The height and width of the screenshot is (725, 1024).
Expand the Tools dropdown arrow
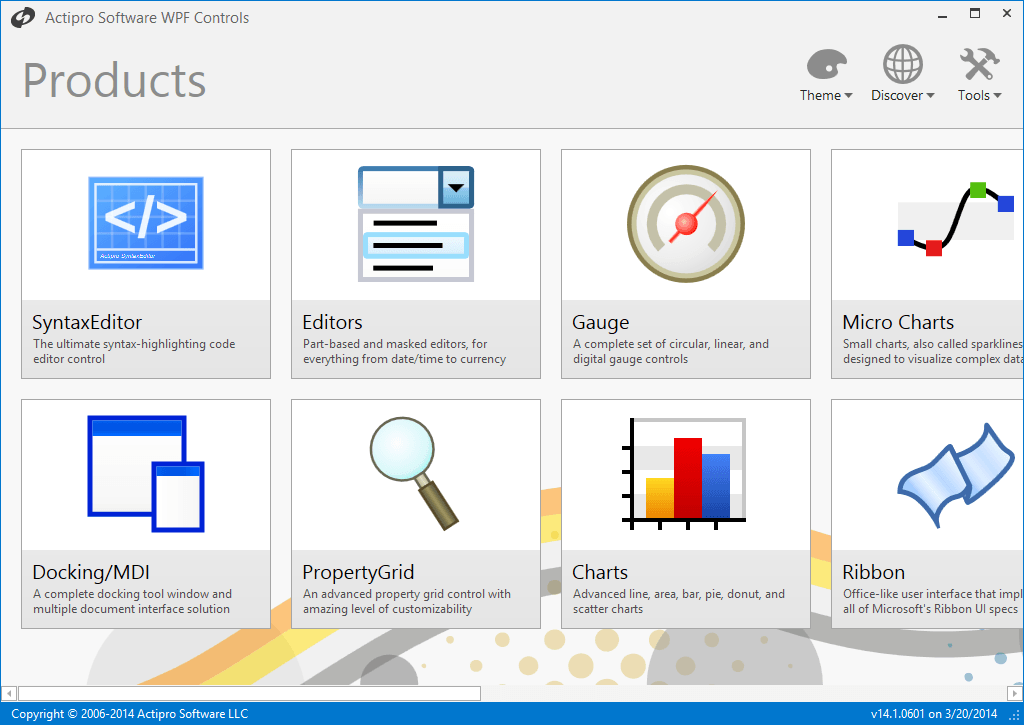coord(997,96)
